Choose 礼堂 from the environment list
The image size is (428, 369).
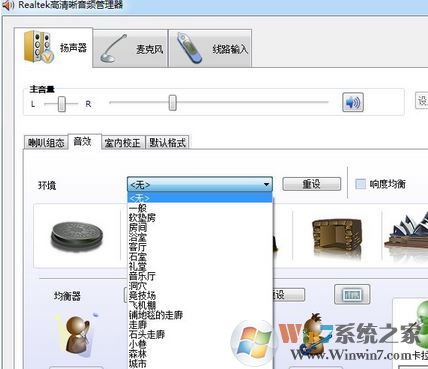[x=200, y=266]
